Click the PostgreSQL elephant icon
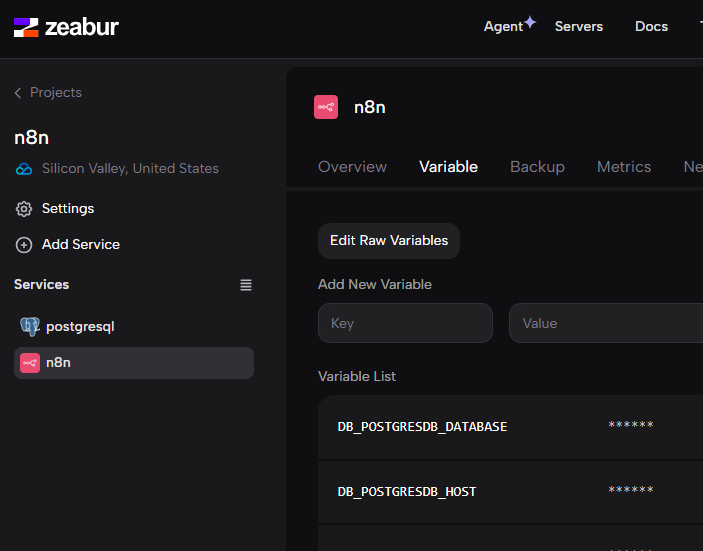The width and height of the screenshot is (703, 551). [x=30, y=326]
